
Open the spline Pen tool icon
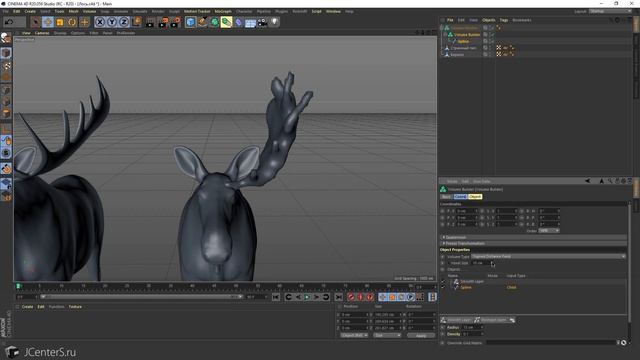202,22
